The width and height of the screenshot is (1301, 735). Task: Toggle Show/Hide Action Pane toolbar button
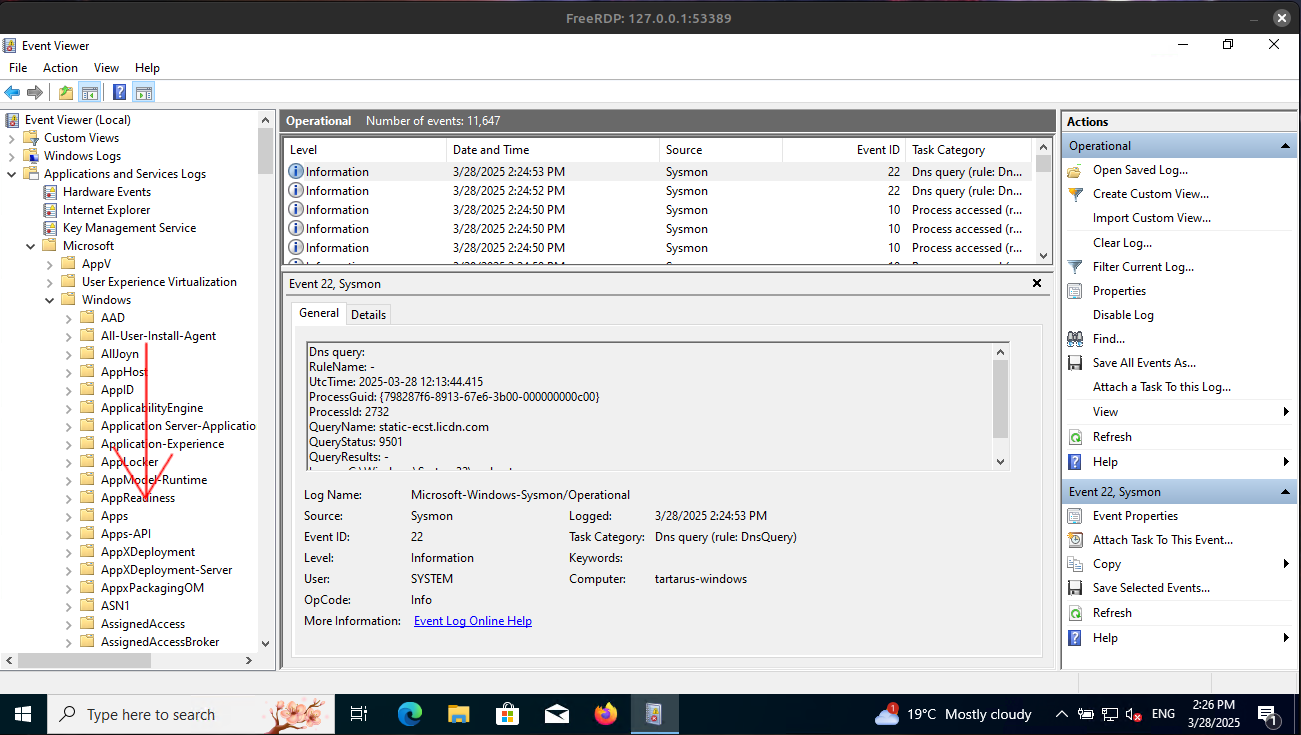(144, 93)
